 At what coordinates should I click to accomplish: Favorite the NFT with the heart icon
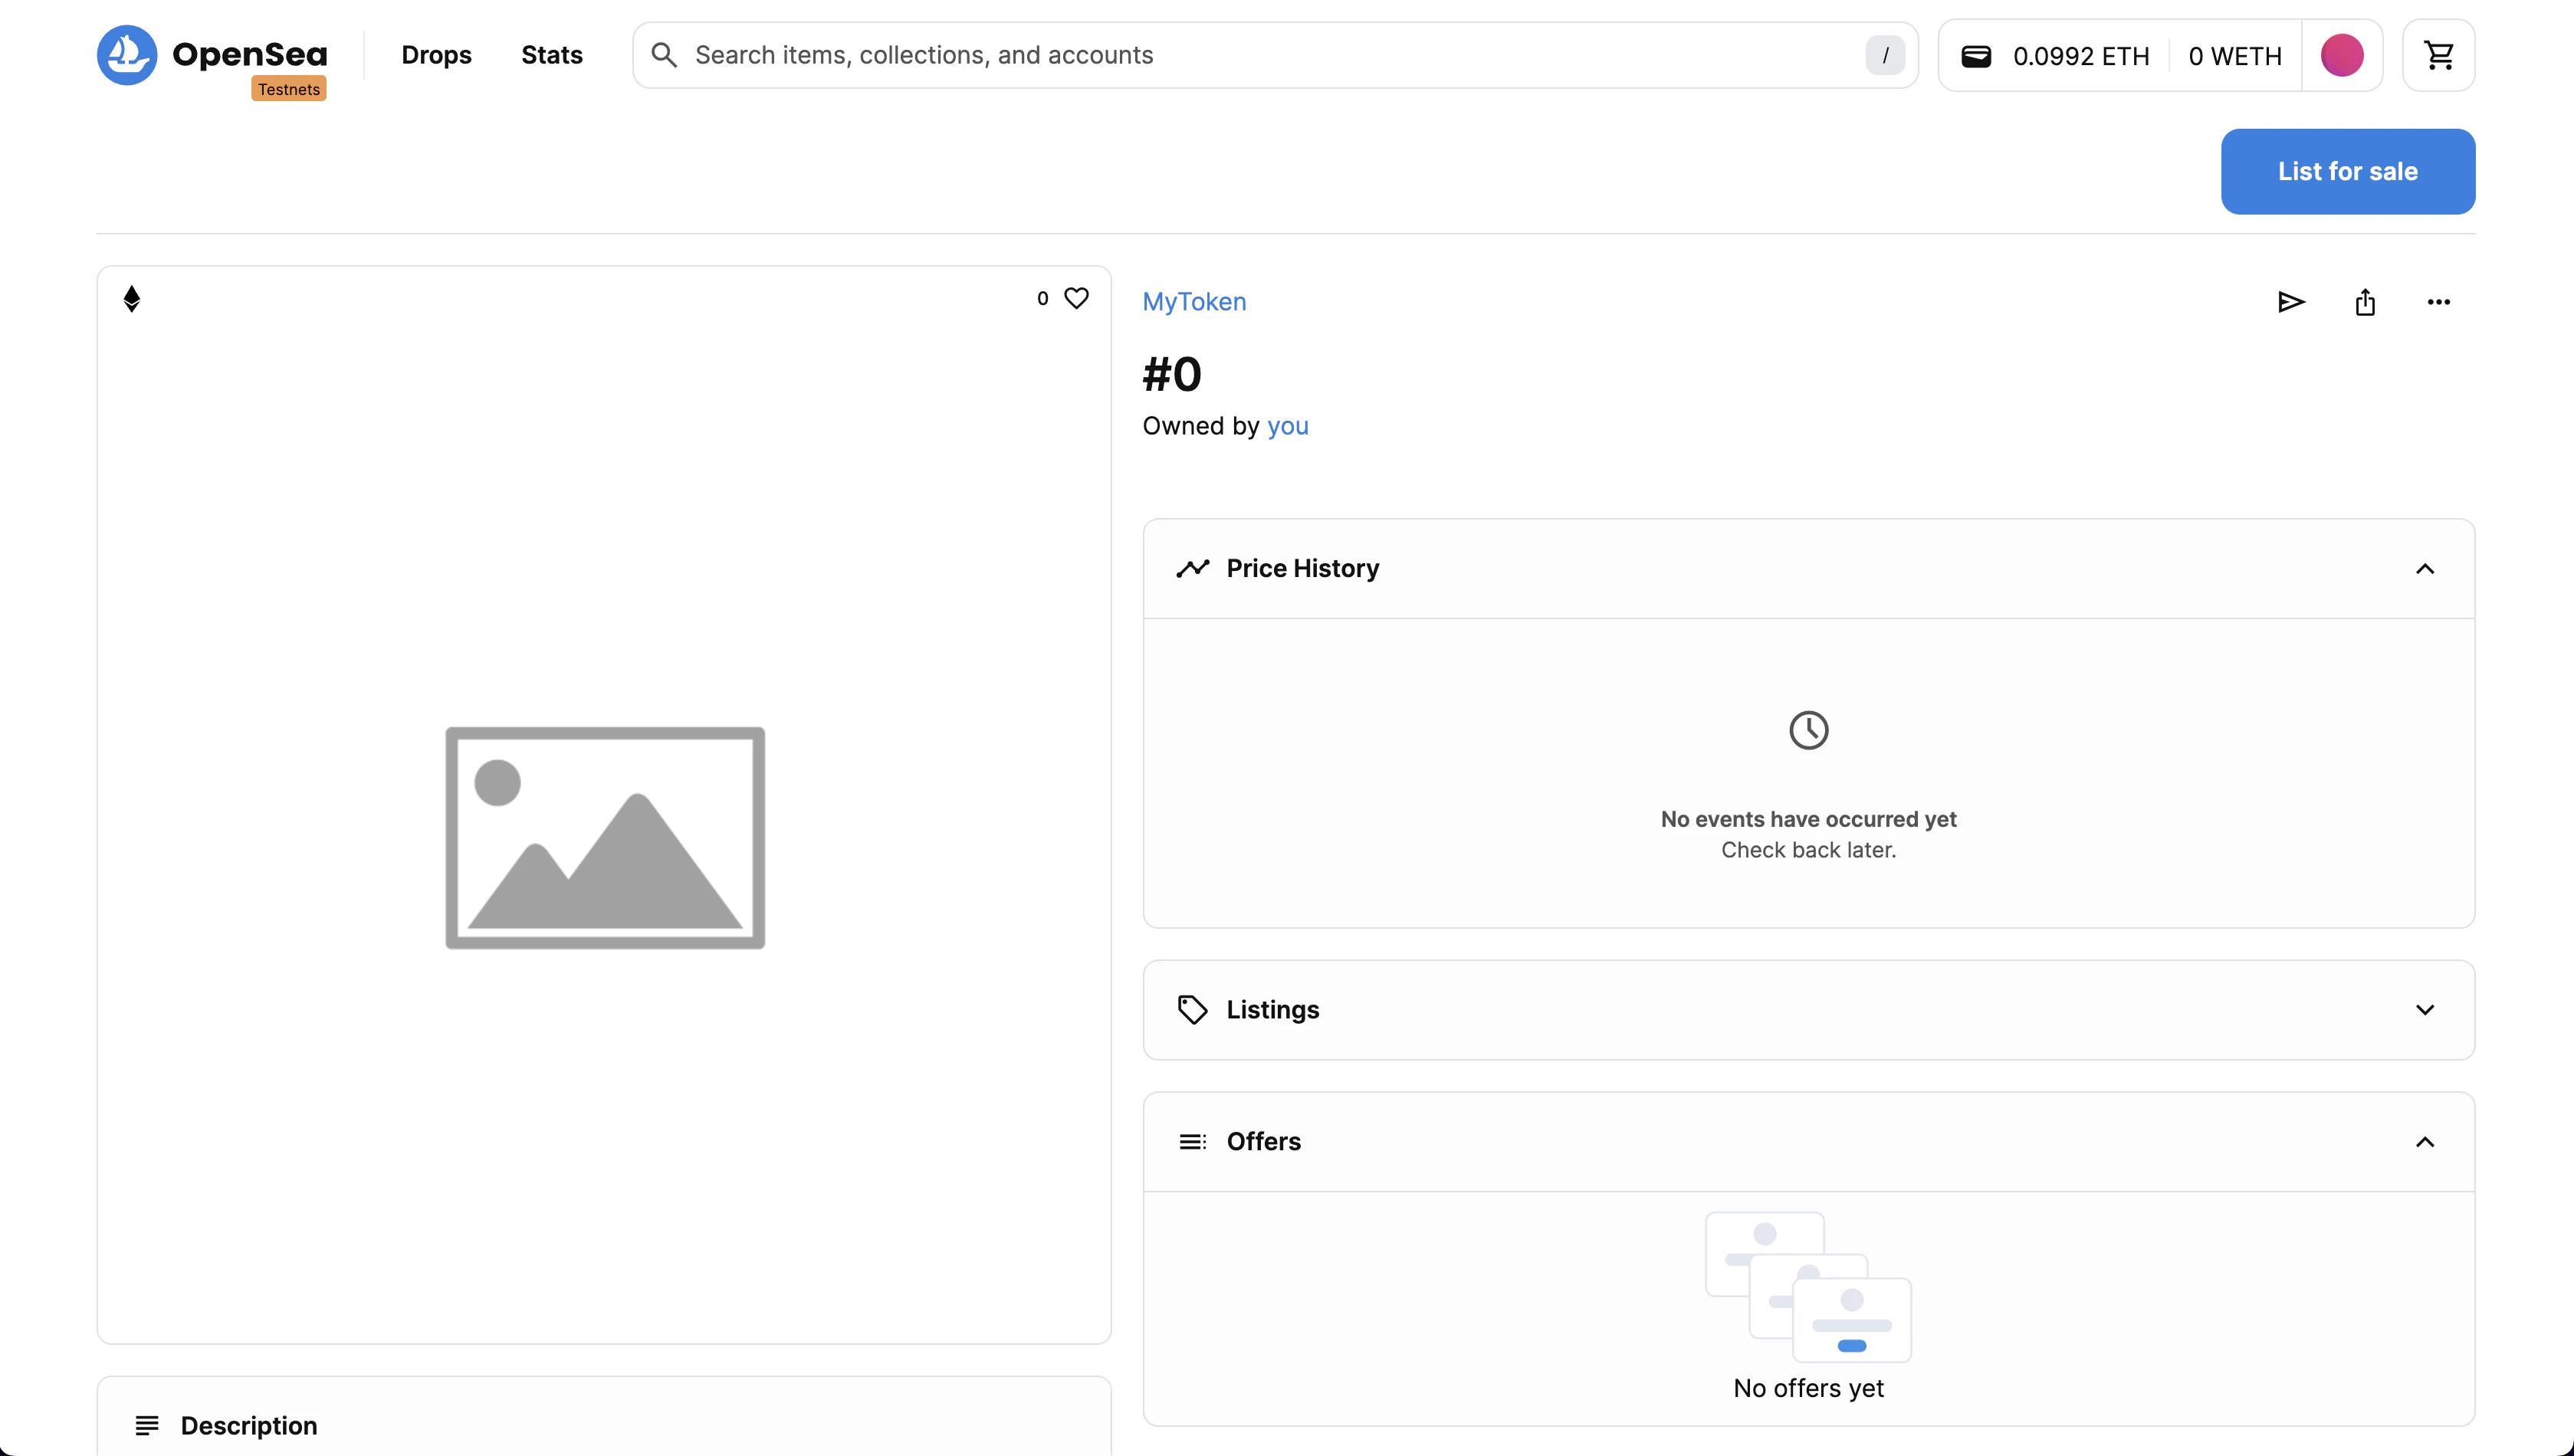coord(1077,298)
